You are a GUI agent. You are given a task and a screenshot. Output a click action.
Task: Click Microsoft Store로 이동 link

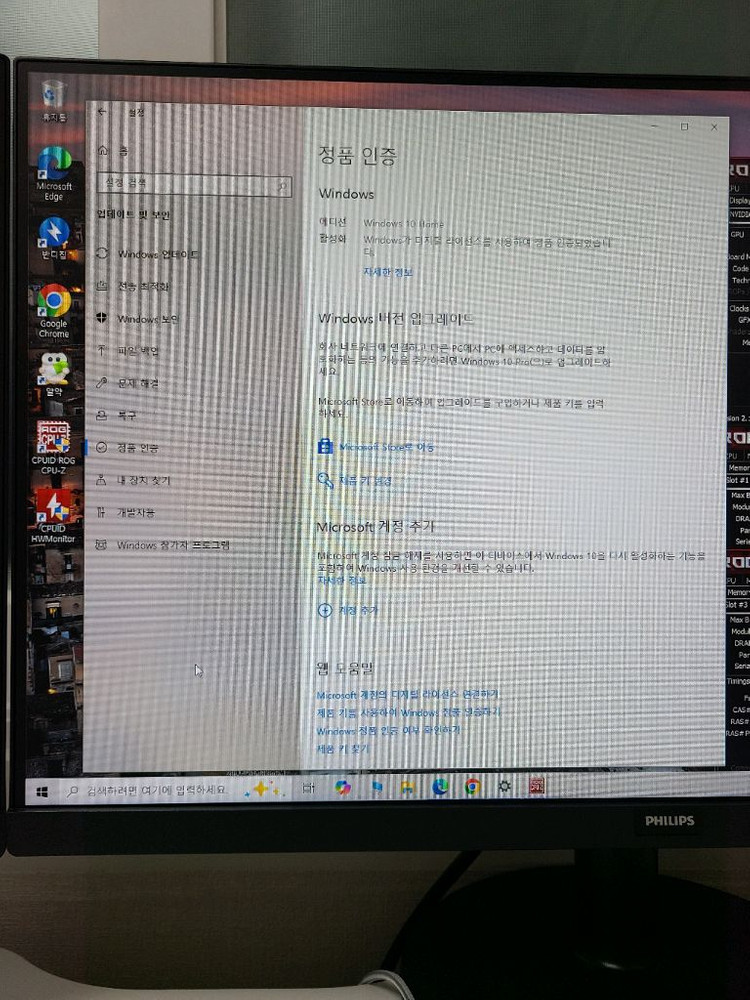point(376,447)
